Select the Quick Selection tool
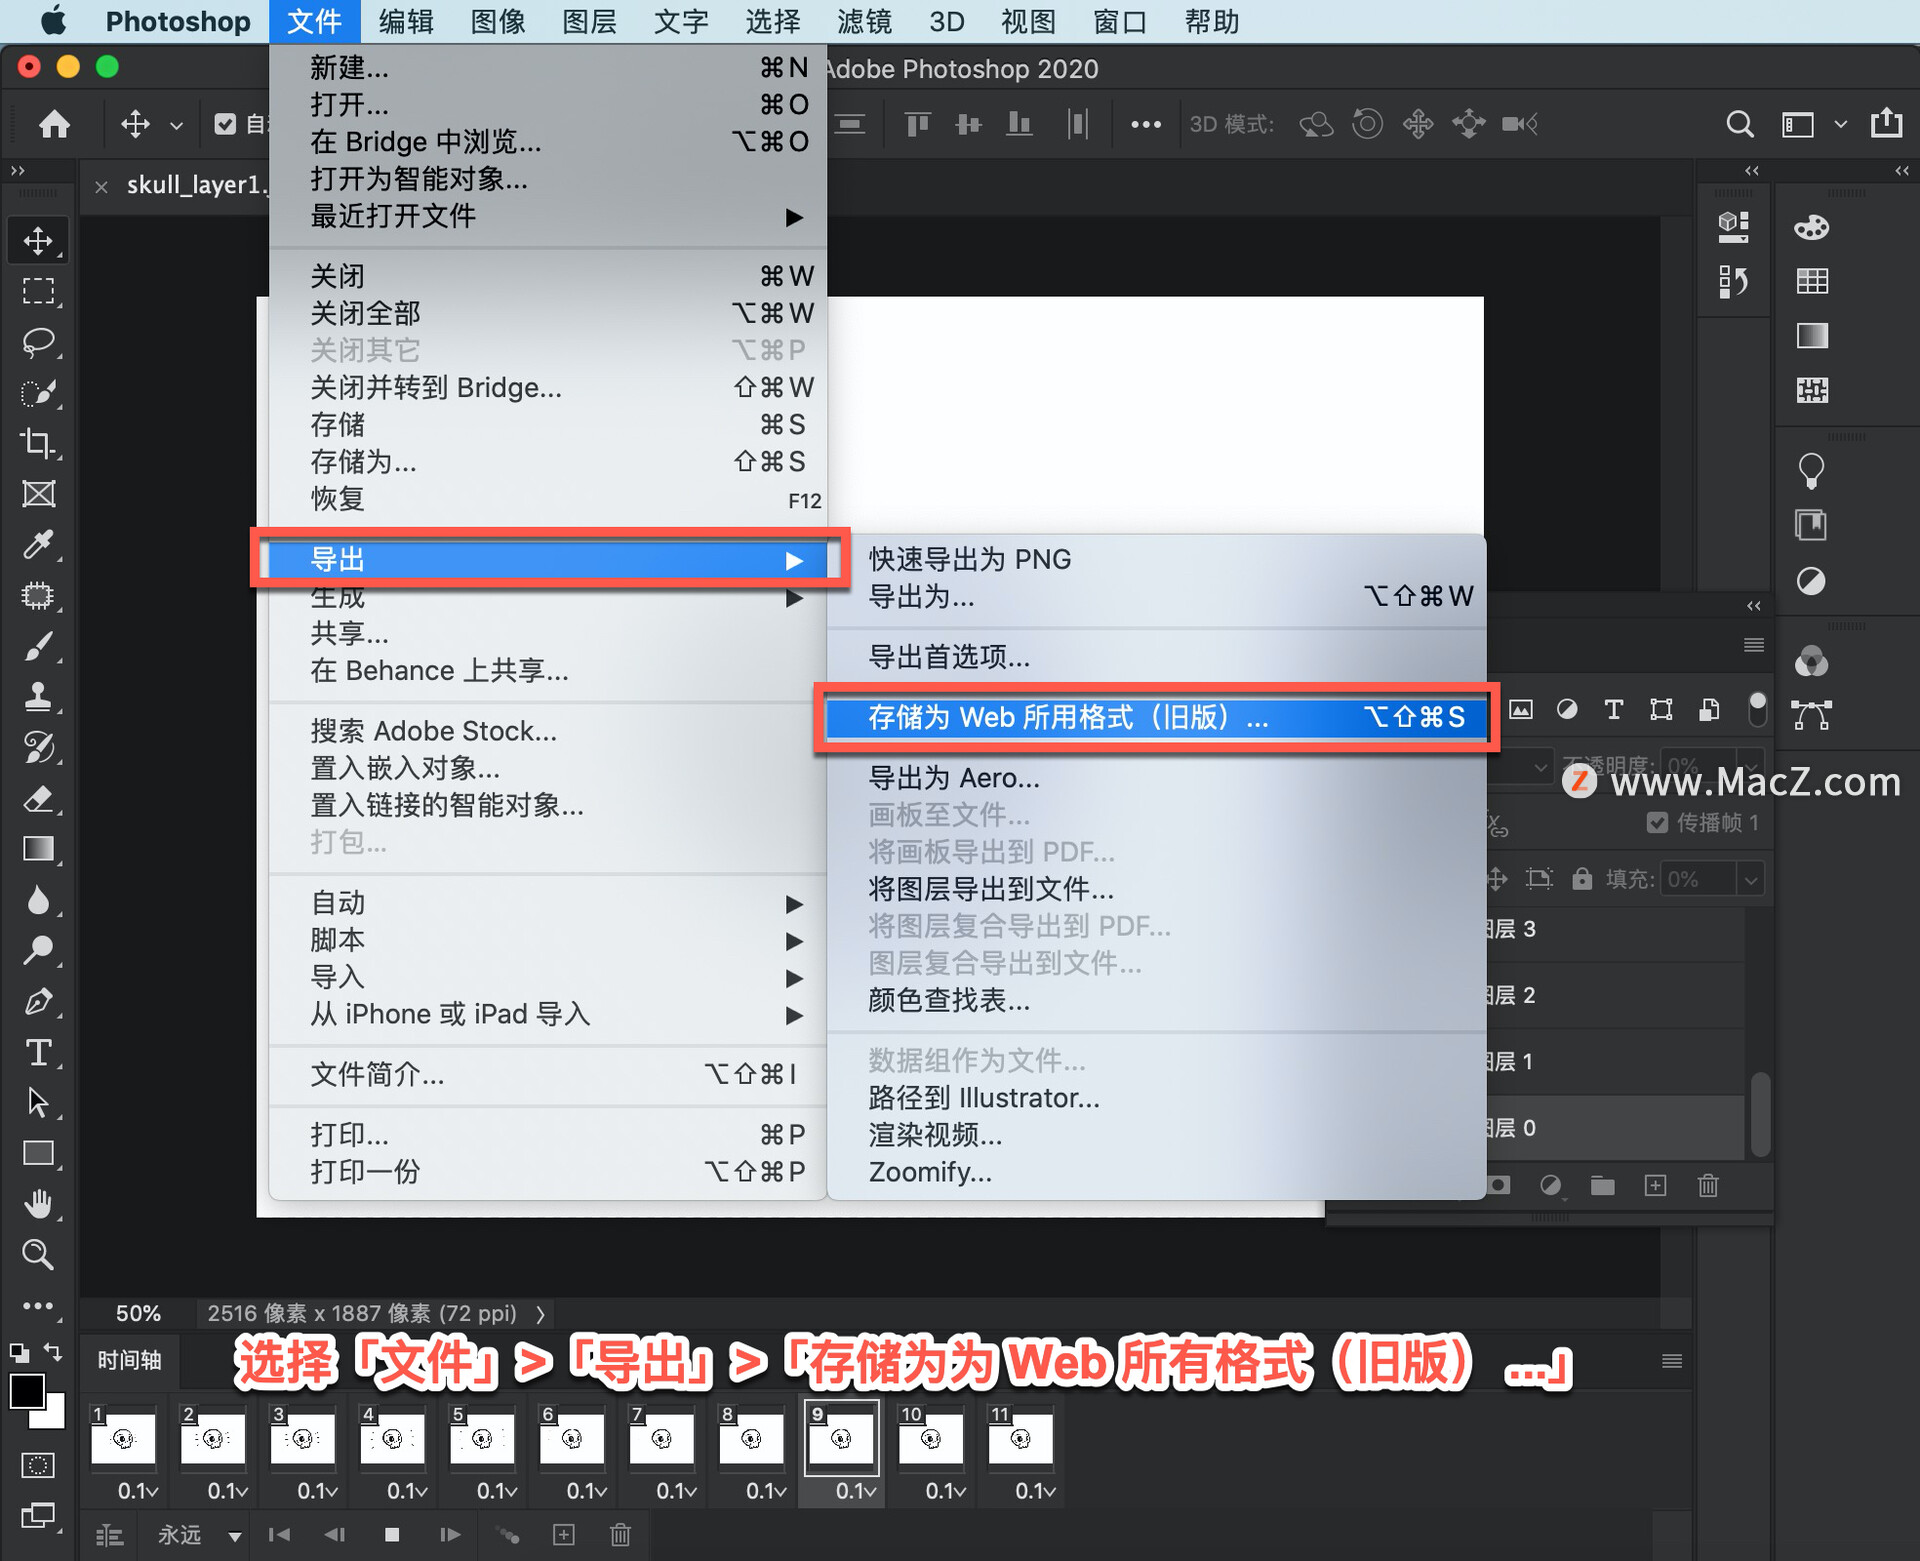This screenshot has height=1561, width=1920. point(38,392)
